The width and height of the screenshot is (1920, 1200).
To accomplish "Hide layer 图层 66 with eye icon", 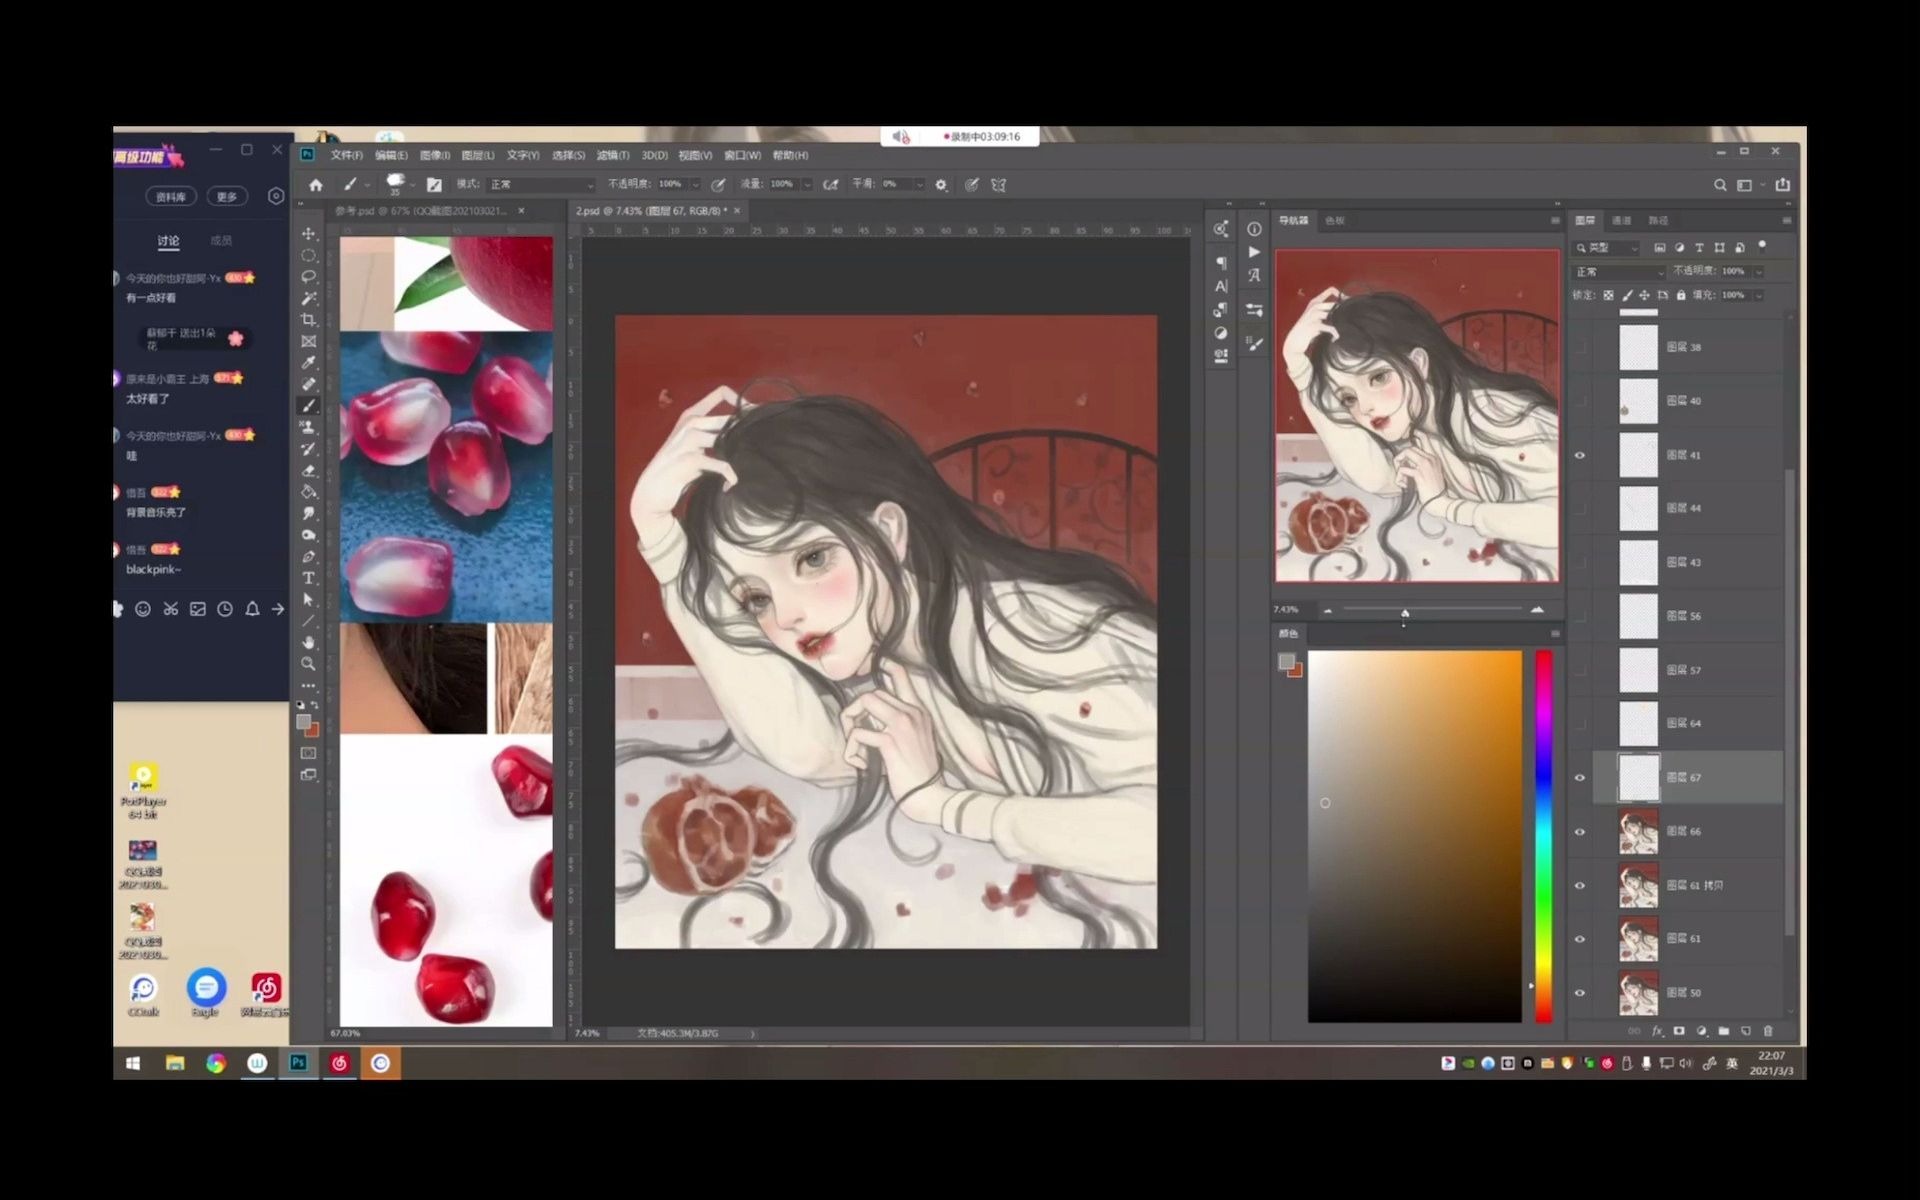I will (x=1580, y=831).
